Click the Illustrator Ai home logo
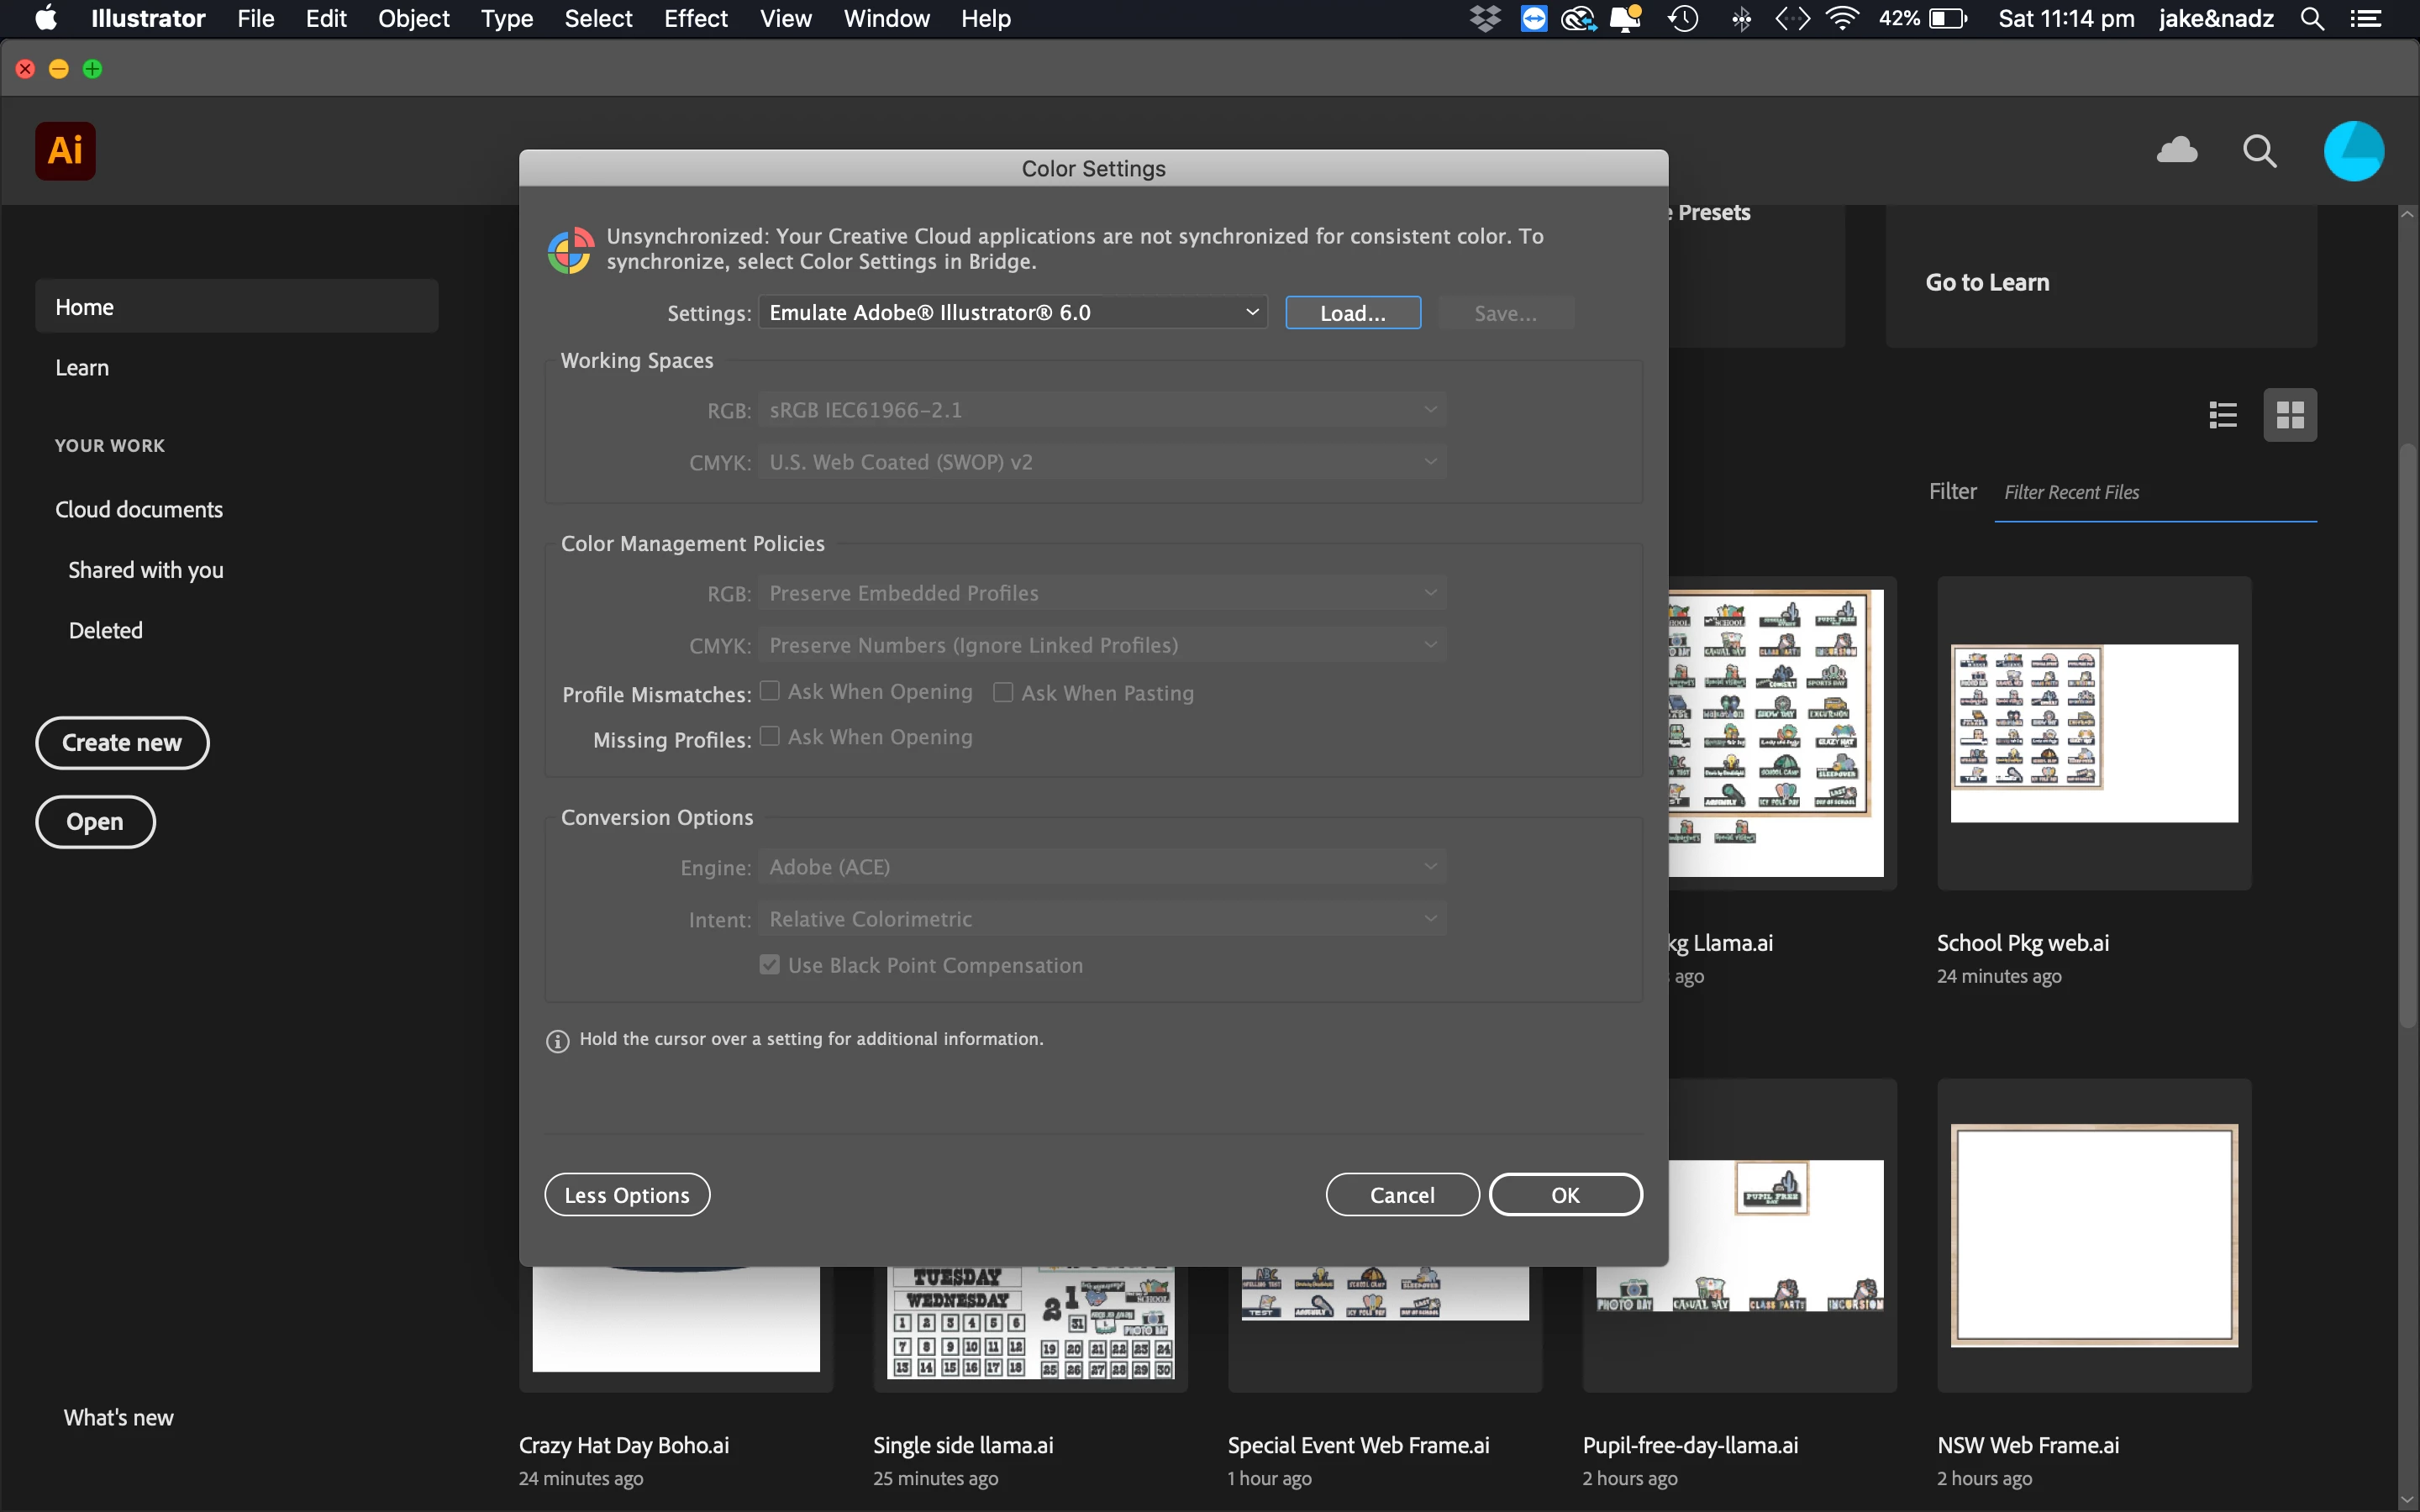This screenshot has height=1512, width=2420. [x=65, y=151]
